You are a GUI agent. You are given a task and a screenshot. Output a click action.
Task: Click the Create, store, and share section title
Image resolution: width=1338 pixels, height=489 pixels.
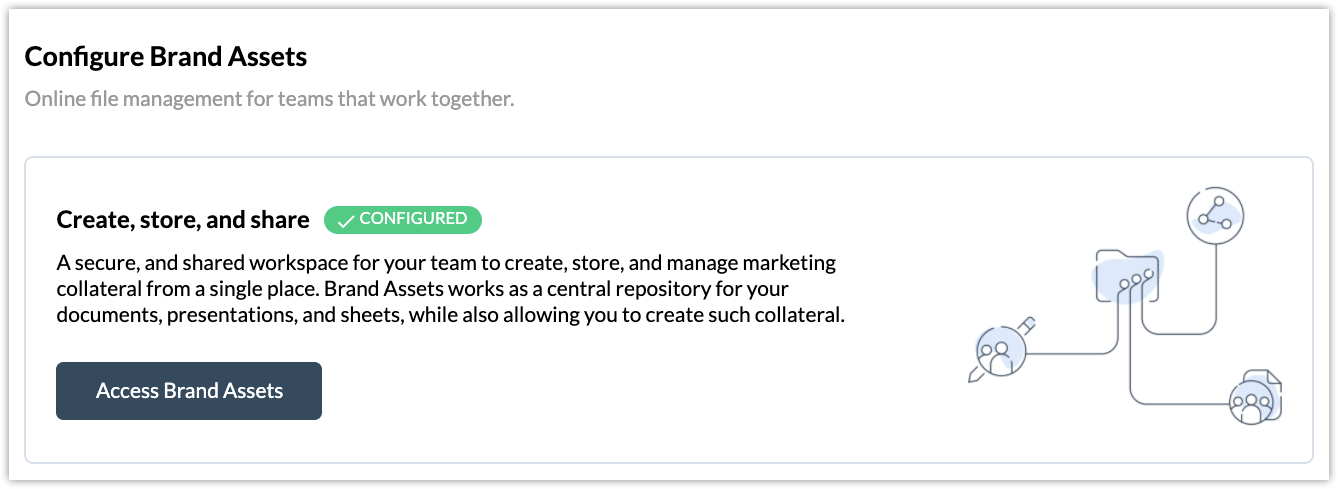pyautogui.click(x=183, y=220)
